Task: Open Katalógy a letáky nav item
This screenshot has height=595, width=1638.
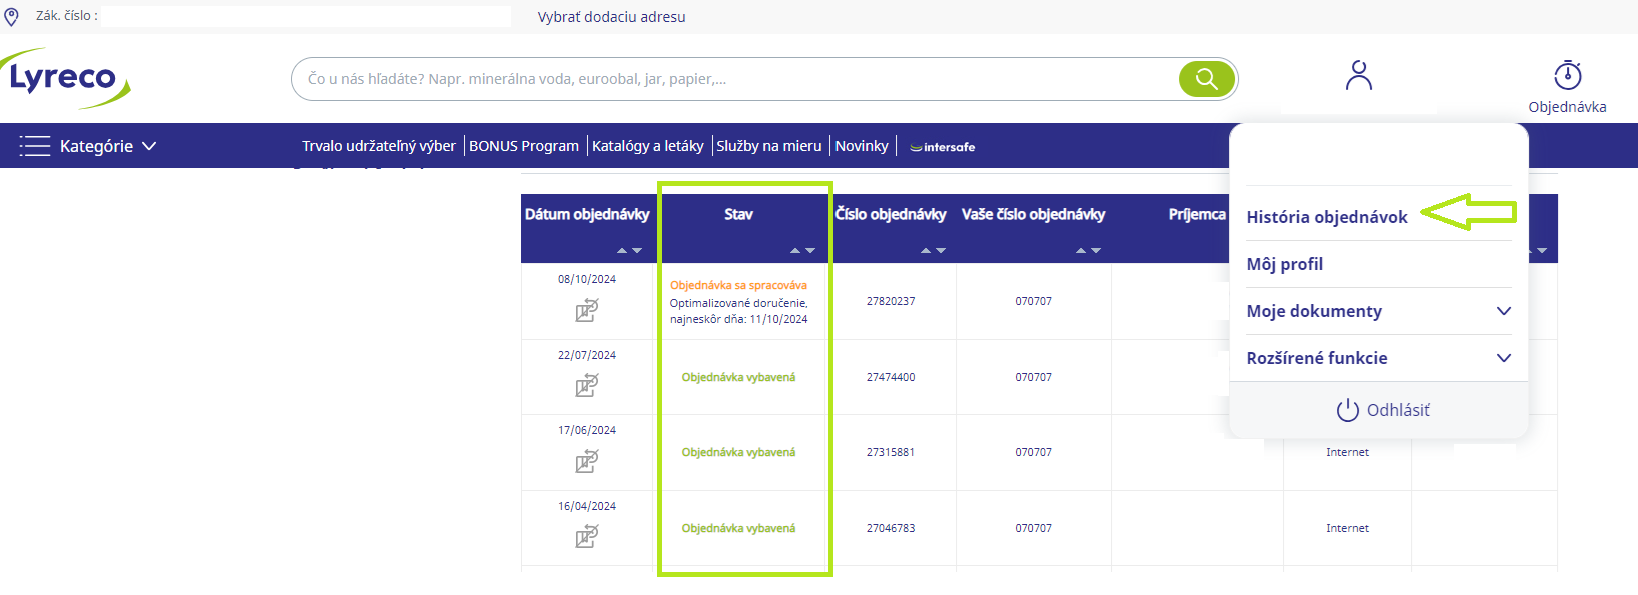Action: point(648,146)
